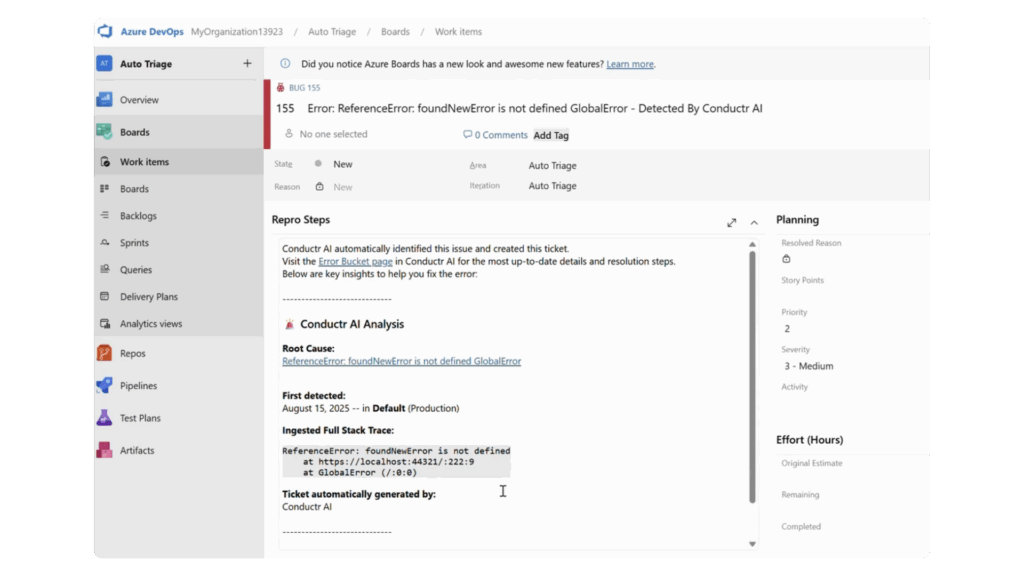Open Repos from the sidebar
The width and height of the screenshot is (1024, 576).
pos(132,353)
